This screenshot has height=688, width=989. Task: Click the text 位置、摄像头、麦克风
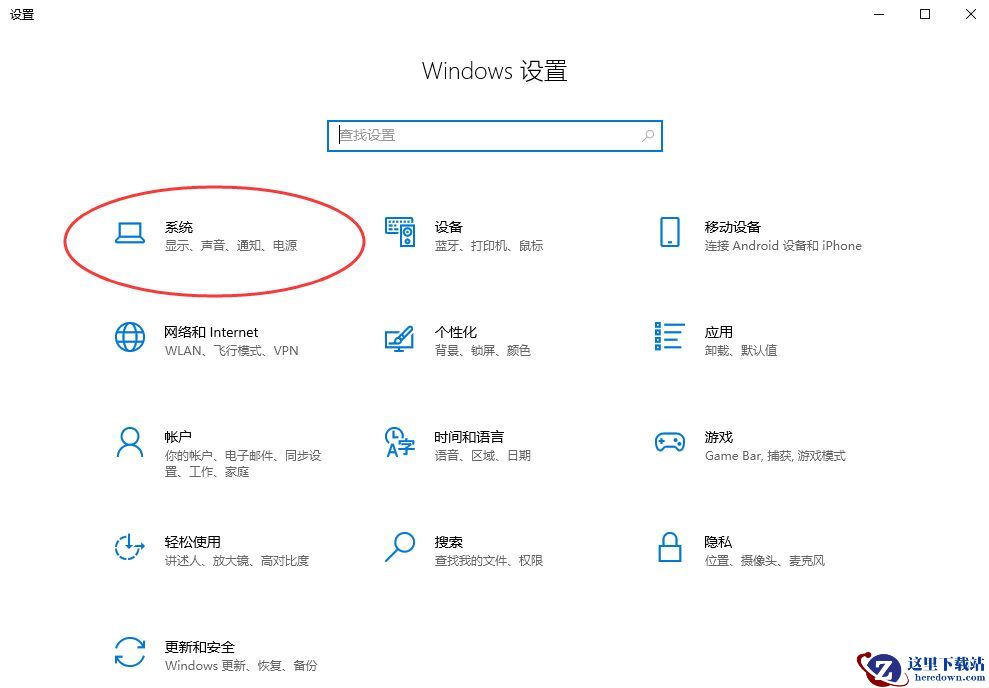tap(764, 561)
